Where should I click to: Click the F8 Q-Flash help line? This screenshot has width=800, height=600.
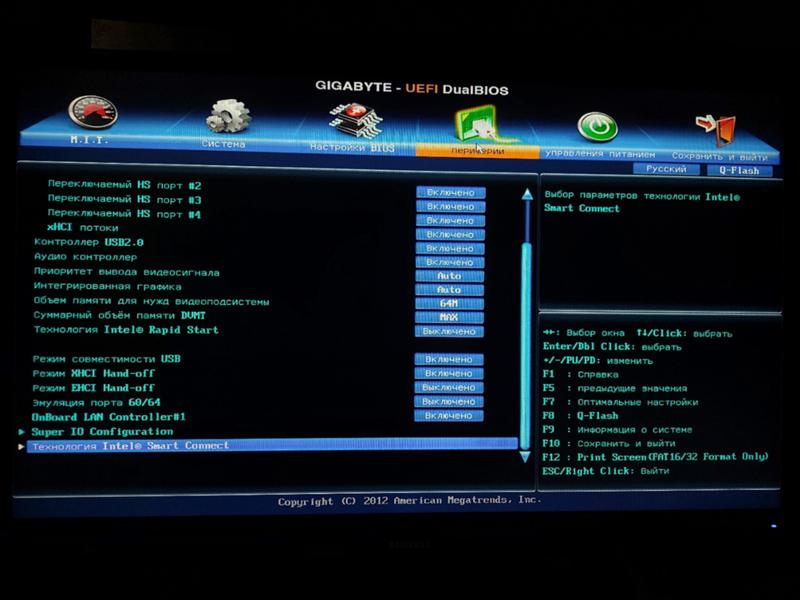(x=581, y=415)
